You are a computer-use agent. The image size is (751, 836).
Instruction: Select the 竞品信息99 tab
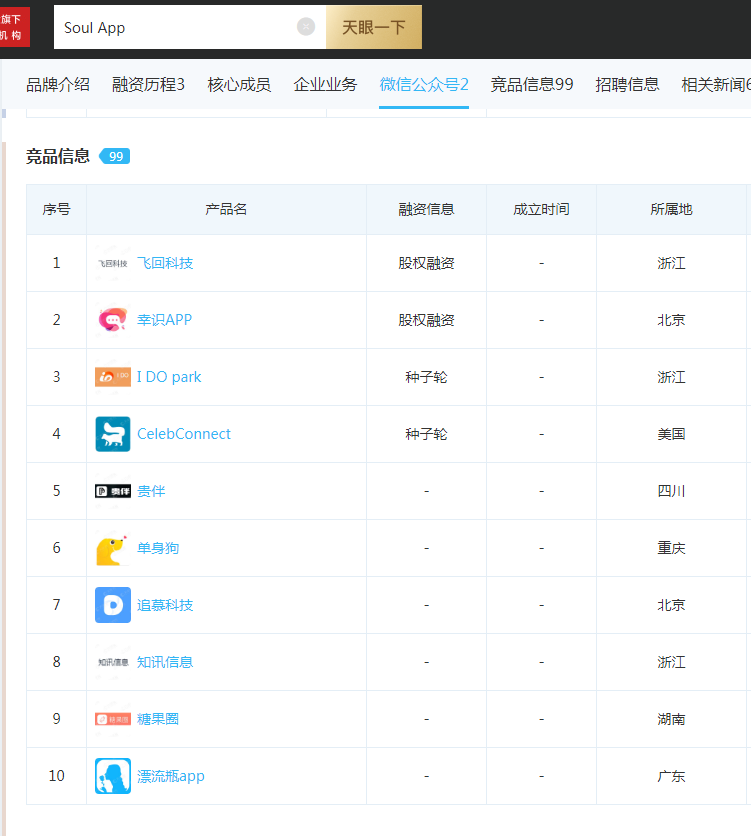pos(532,85)
